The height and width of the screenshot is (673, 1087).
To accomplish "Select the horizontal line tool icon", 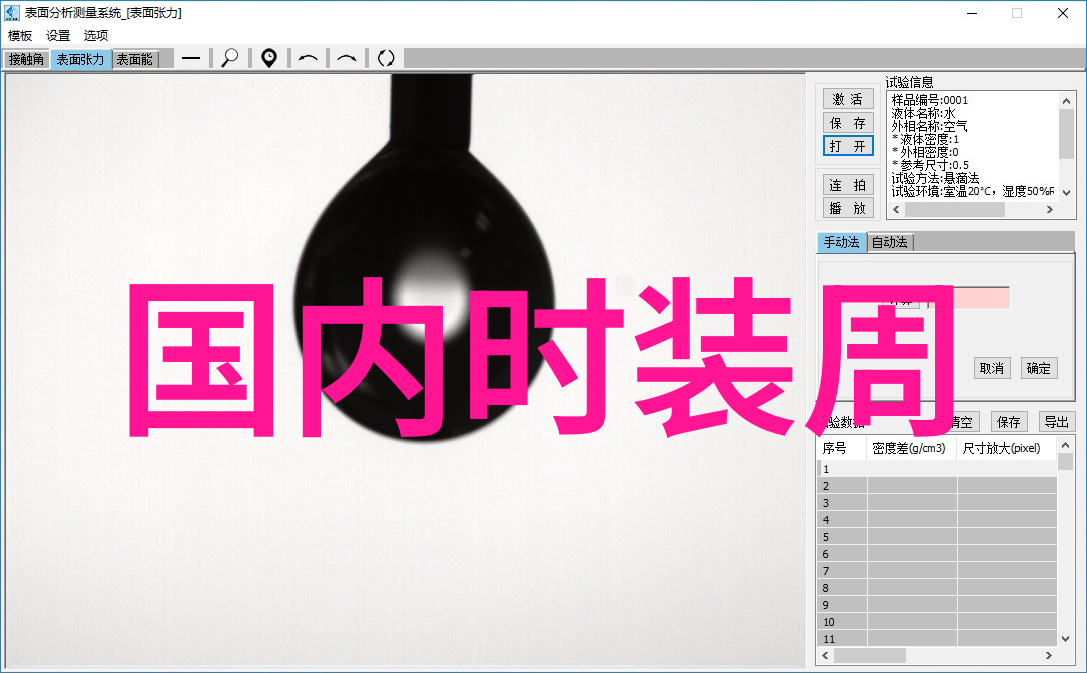I will click(x=191, y=59).
